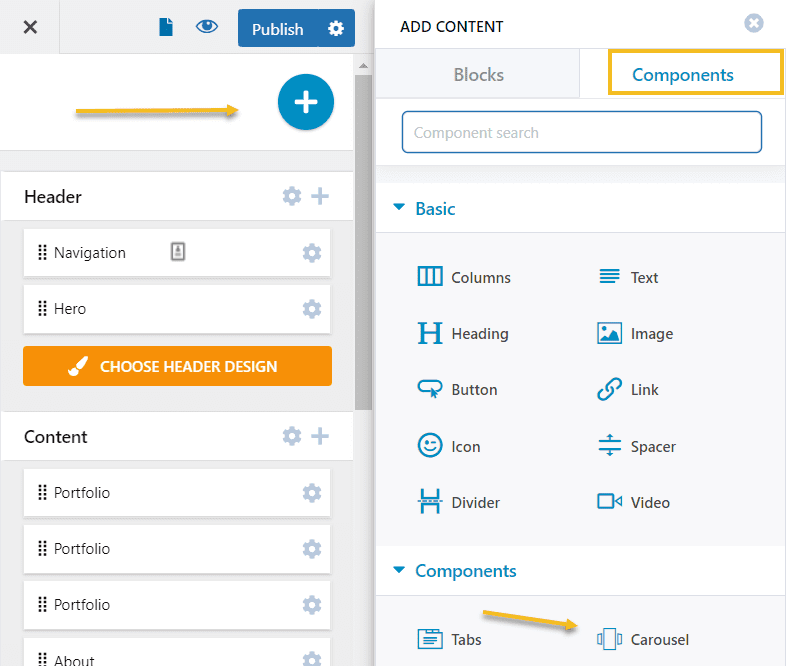
Task: Click the Content section title
Action: [56, 436]
